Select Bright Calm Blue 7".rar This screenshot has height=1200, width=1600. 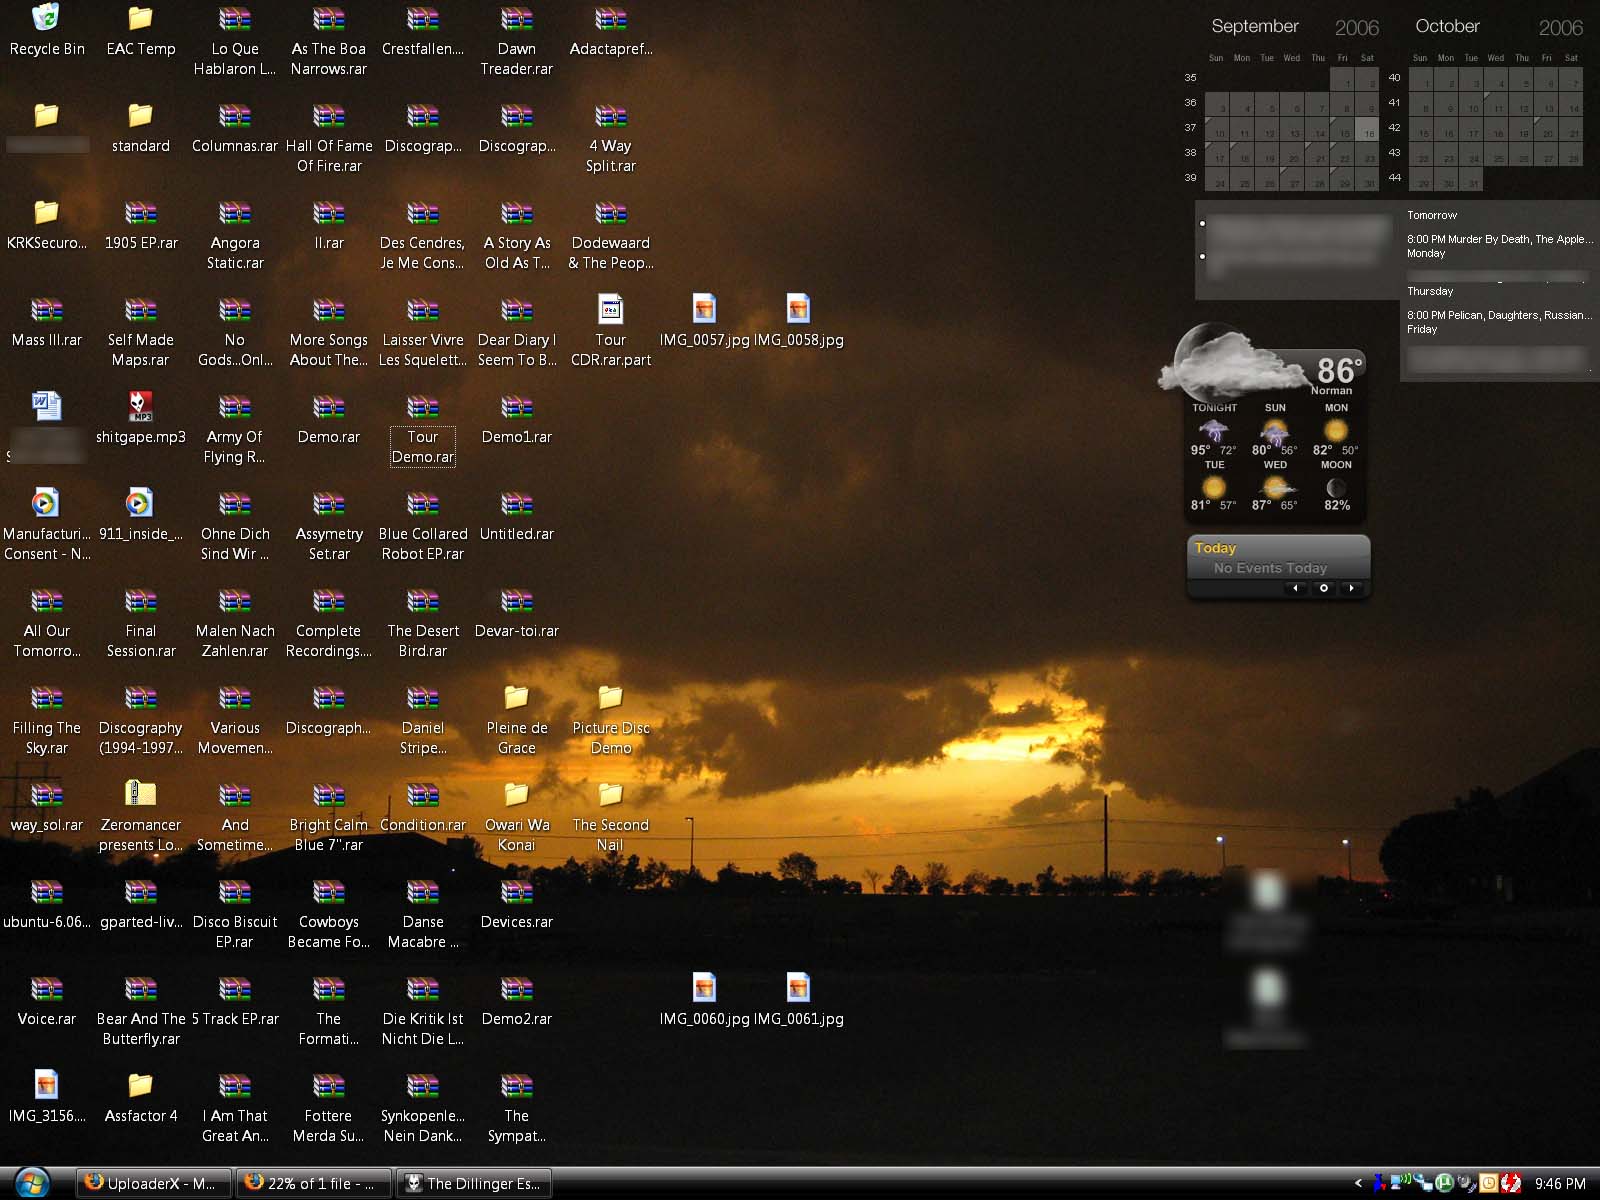pyautogui.click(x=328, y=816)
